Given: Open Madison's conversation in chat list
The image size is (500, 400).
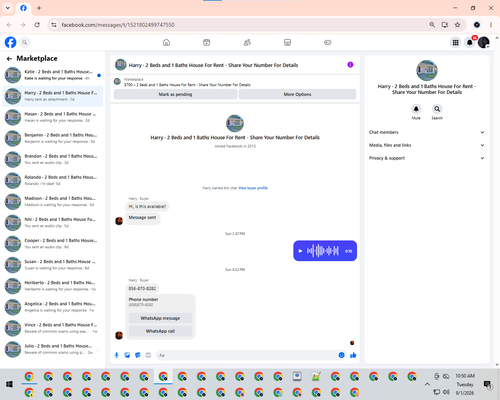Looking at the screenshot, I should pyautogui.click(x=53, y=201).
